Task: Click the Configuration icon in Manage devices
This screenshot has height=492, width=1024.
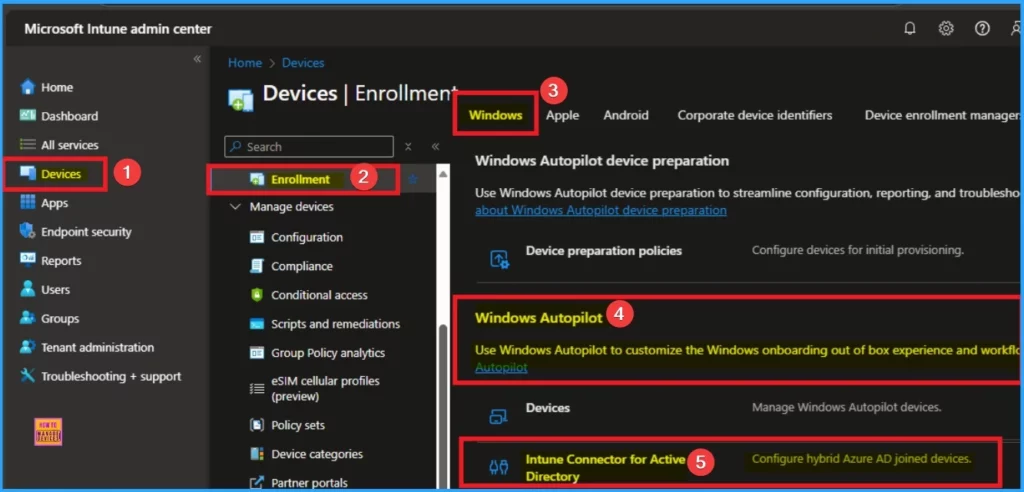Action: pyautogui.click(x=257, y=237)
